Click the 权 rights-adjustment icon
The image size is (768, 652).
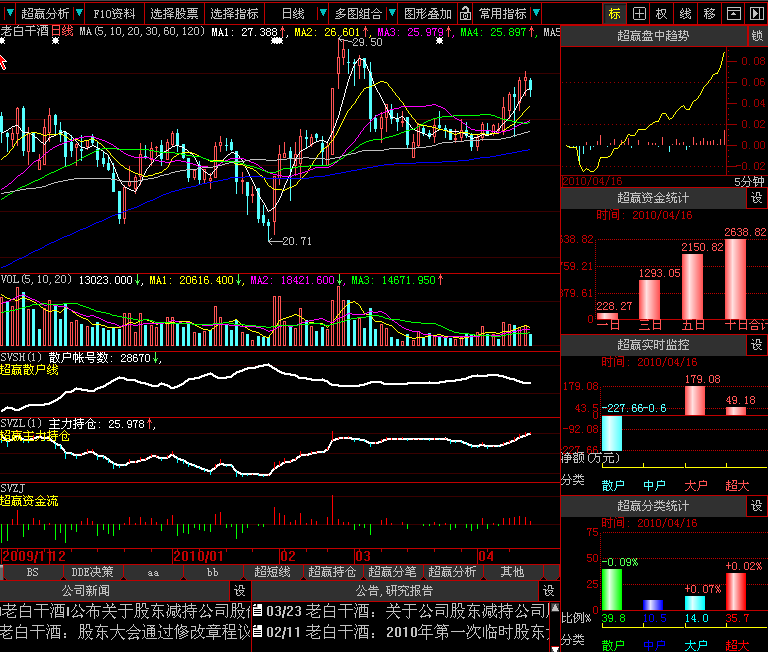pos(661,14)
